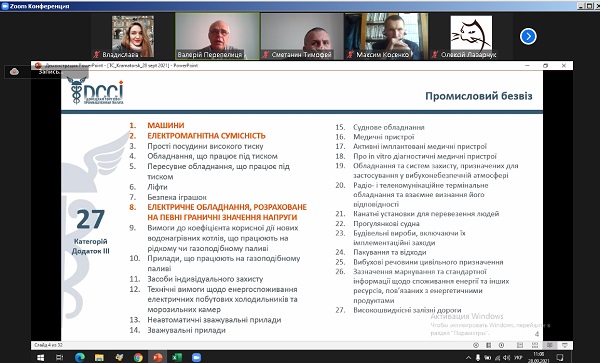Go to previous slide in presenter bar
This screenshot has height=363, width=600.
click(x=476, y=345)
